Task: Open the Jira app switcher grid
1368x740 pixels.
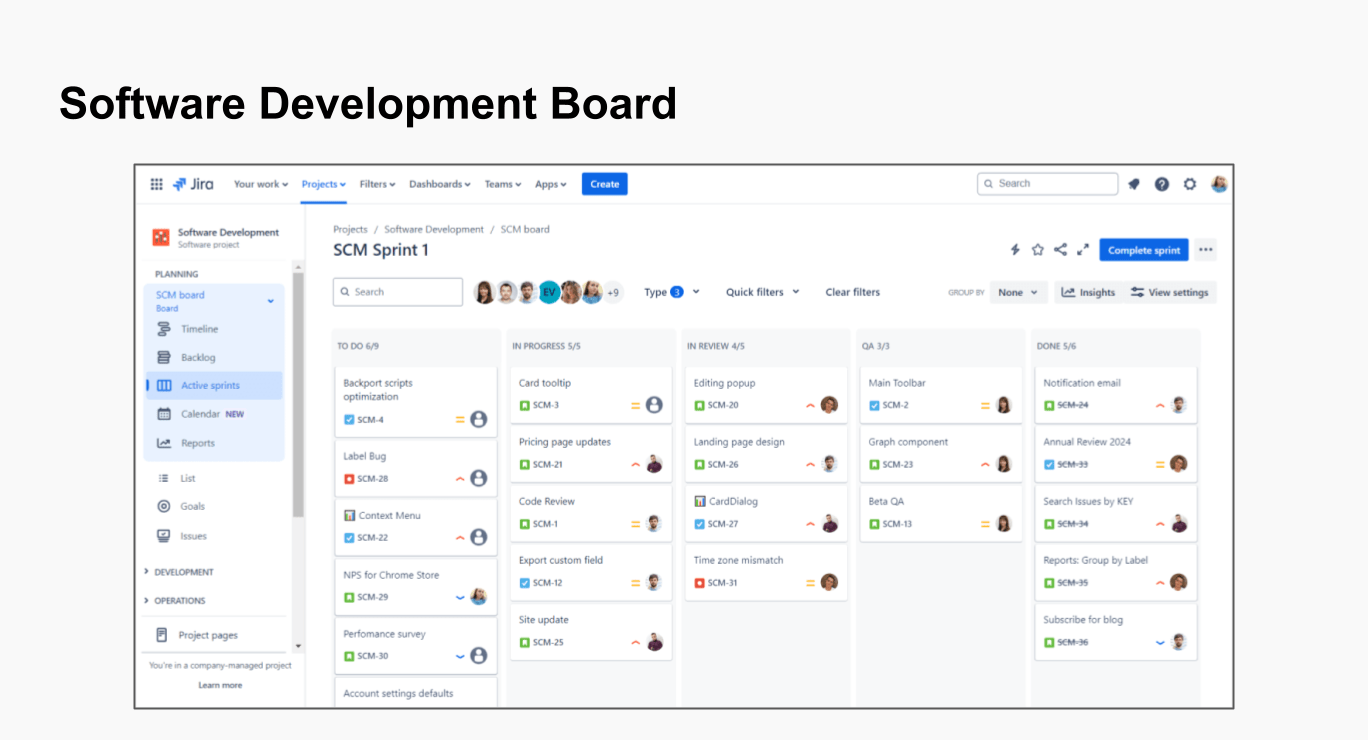Action: 157,183
